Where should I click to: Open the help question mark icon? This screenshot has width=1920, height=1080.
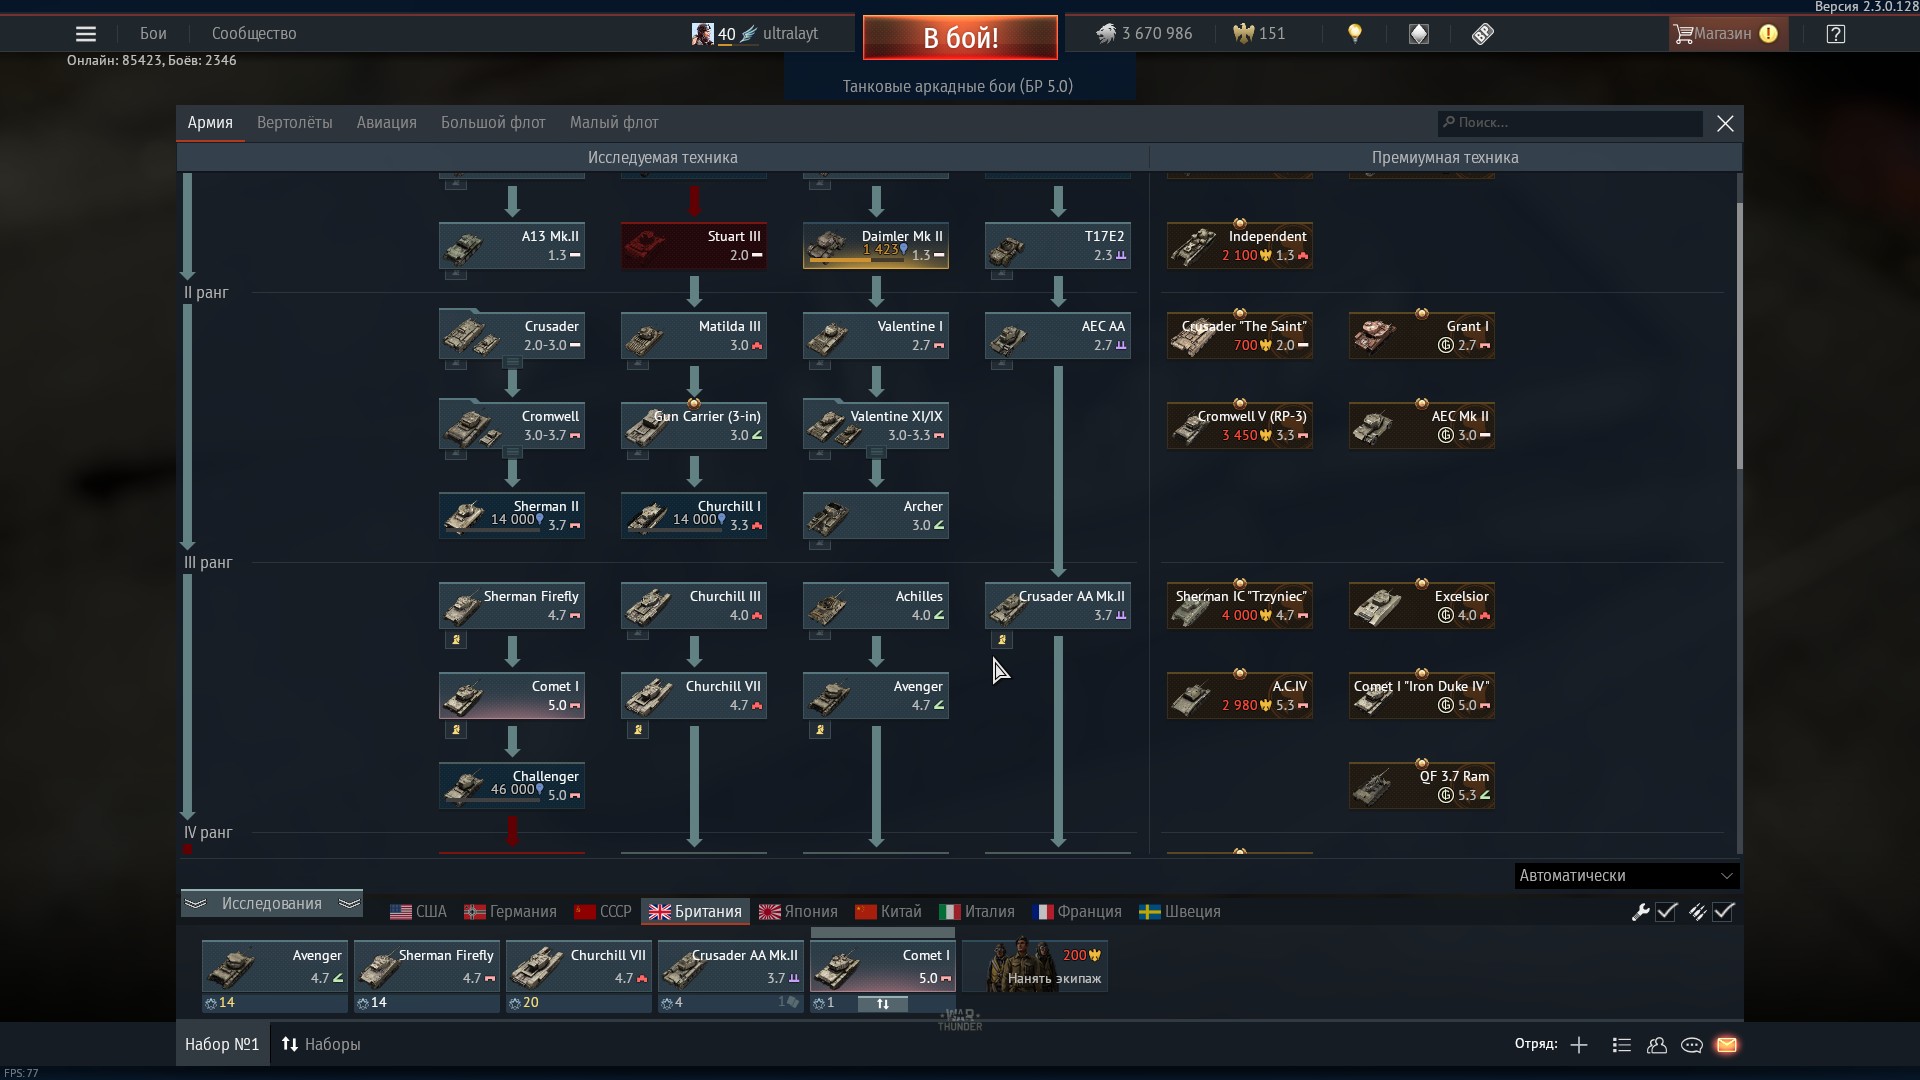tap(1835, 34)
